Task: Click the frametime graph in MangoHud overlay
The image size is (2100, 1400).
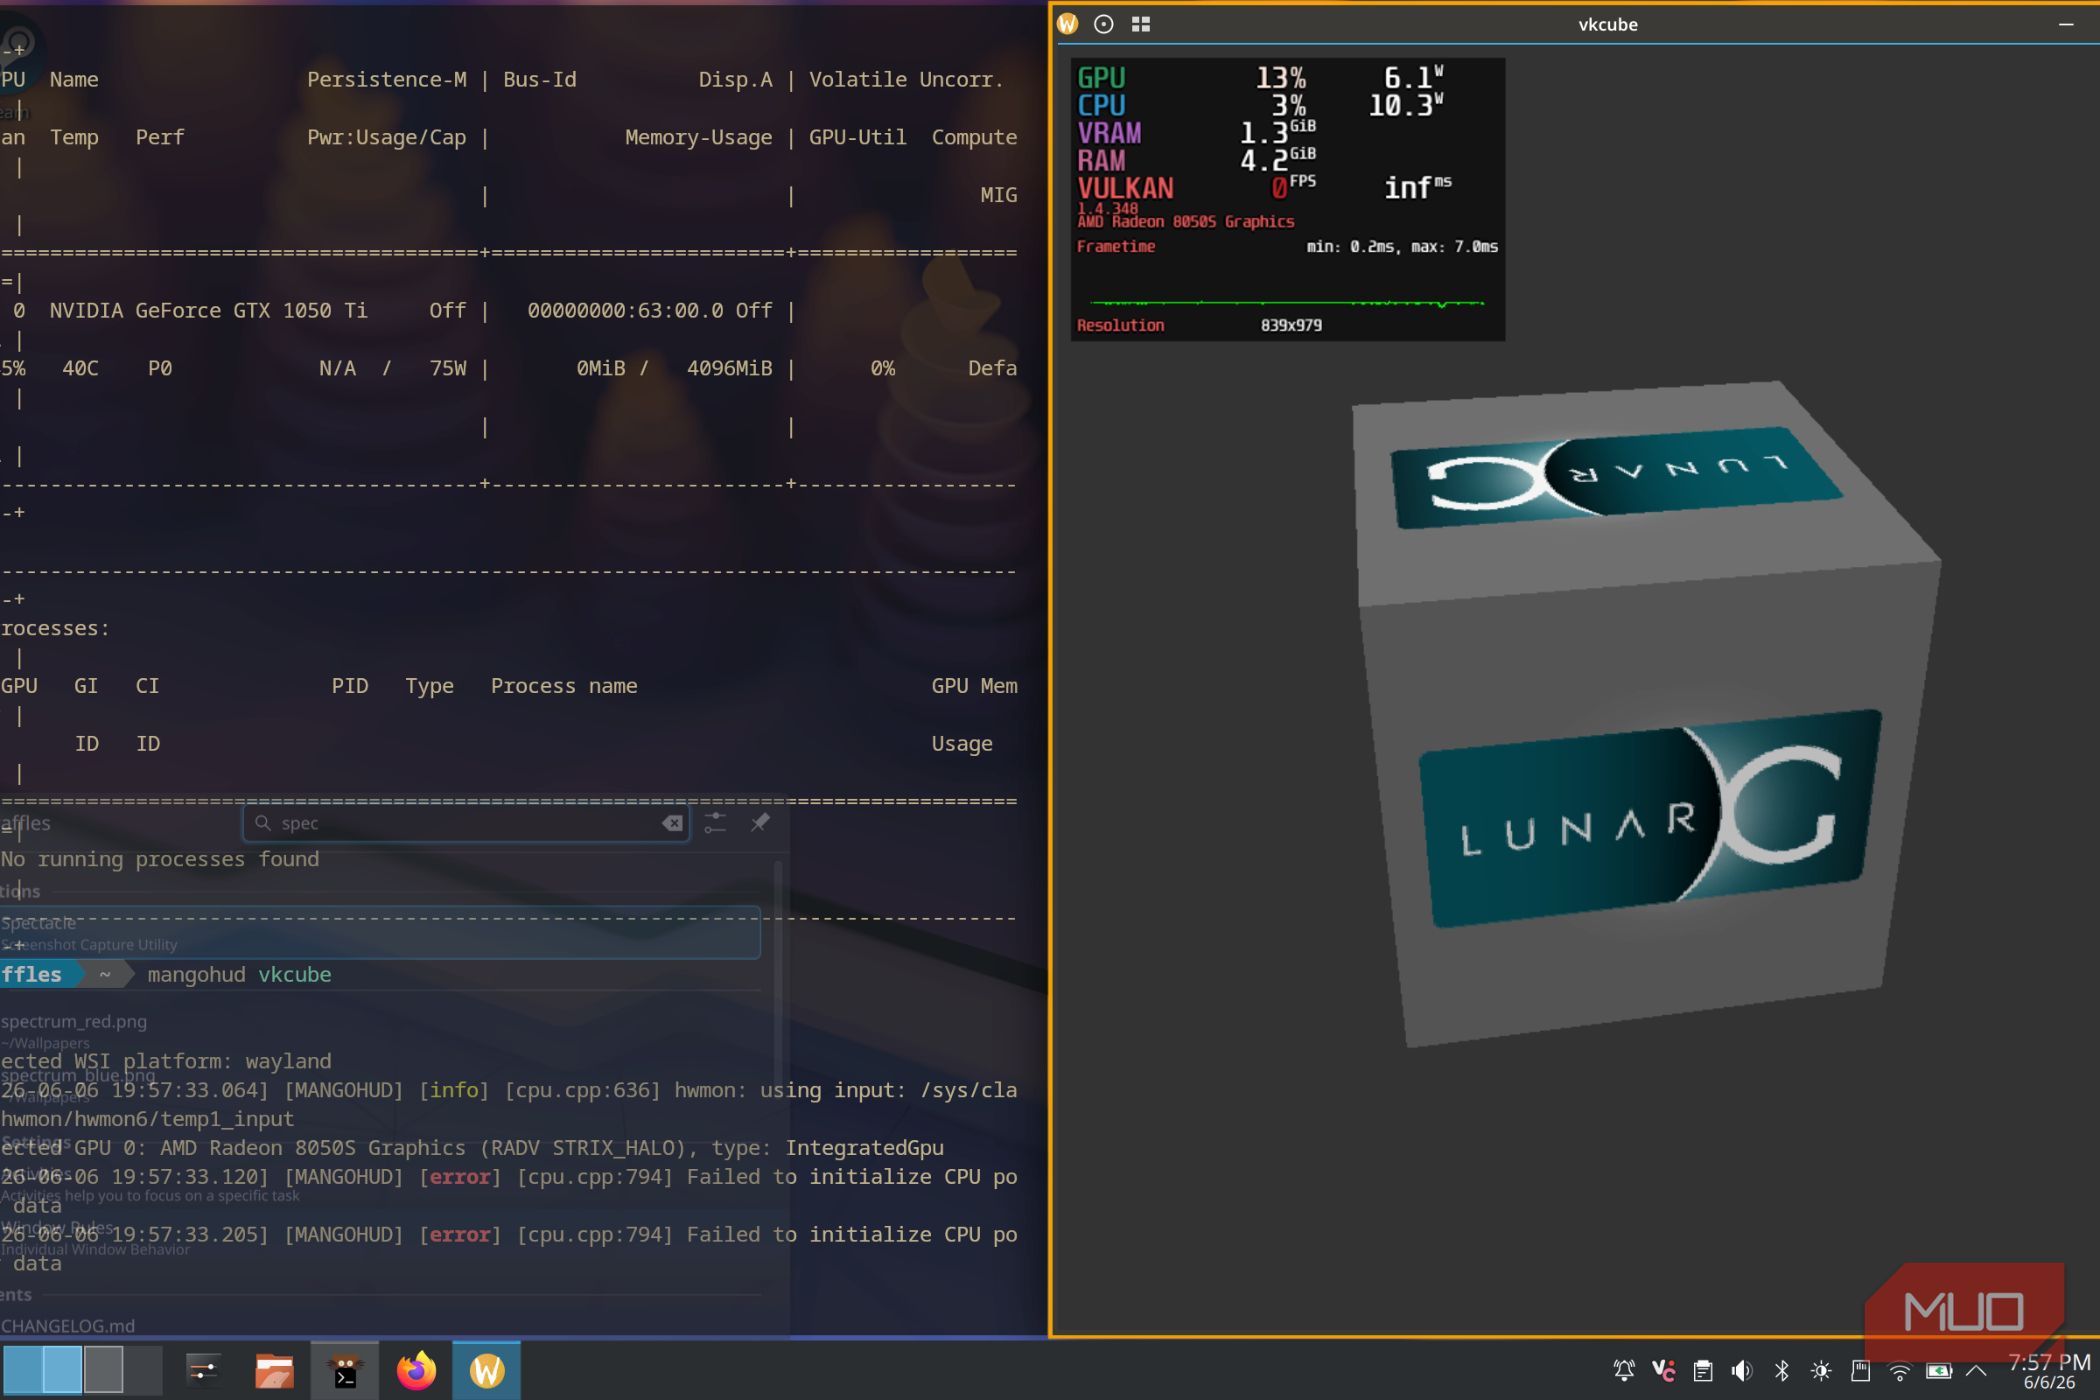Action: (x=1287, y=301)
